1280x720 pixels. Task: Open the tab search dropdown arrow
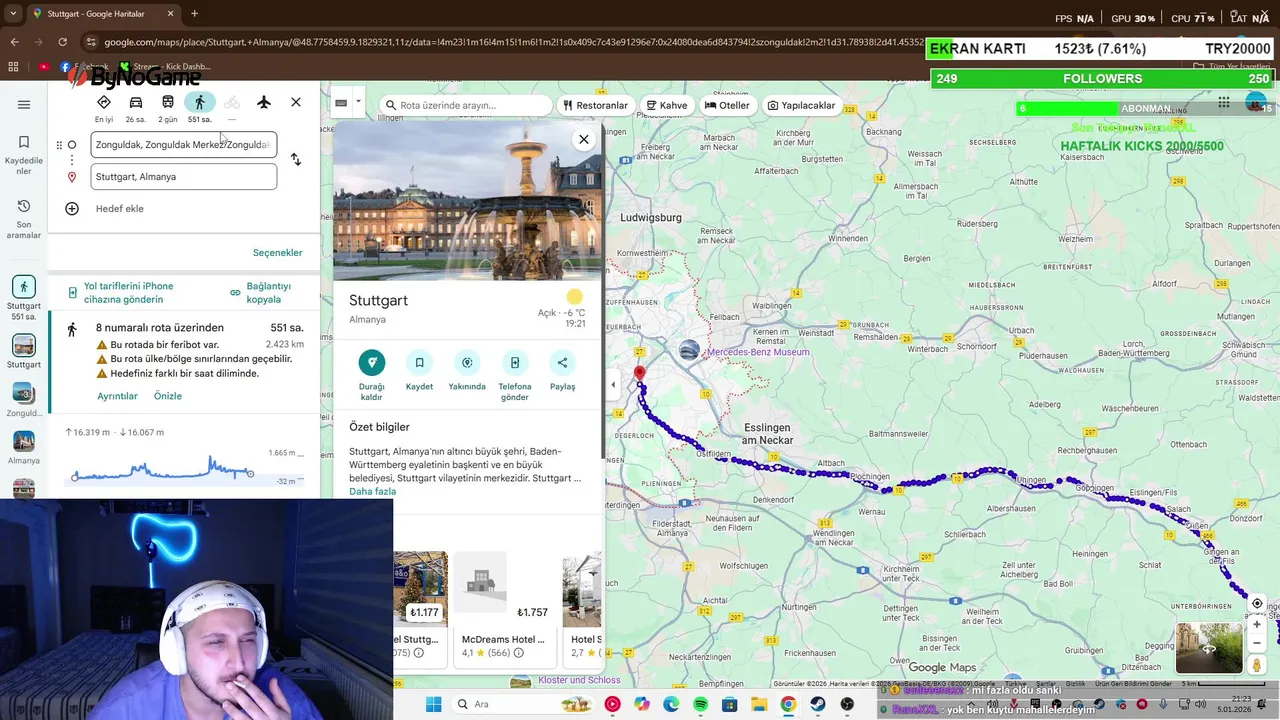click(14, 14)
